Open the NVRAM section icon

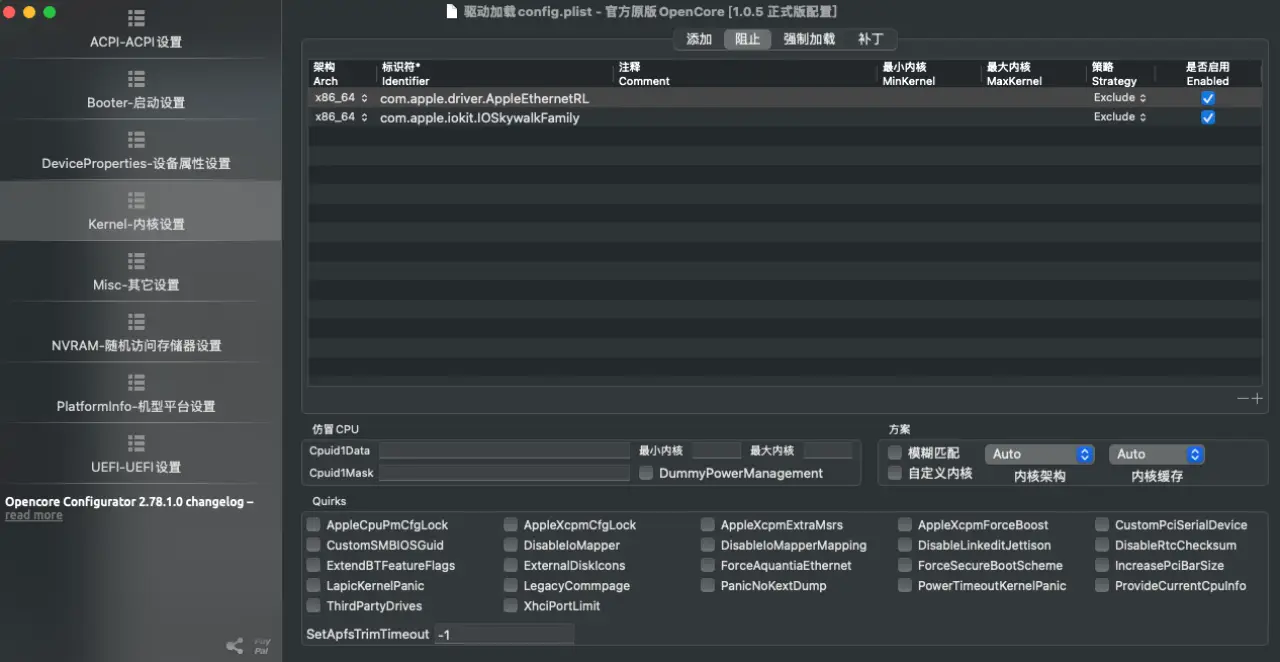[x=136, y=322]
